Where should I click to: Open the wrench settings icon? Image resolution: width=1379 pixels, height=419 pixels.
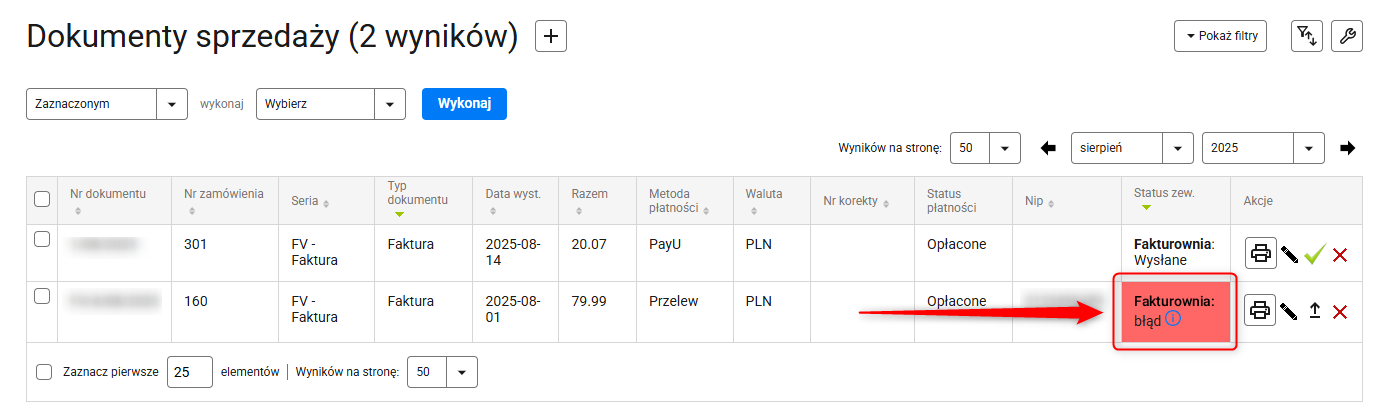pos(1347,36)
